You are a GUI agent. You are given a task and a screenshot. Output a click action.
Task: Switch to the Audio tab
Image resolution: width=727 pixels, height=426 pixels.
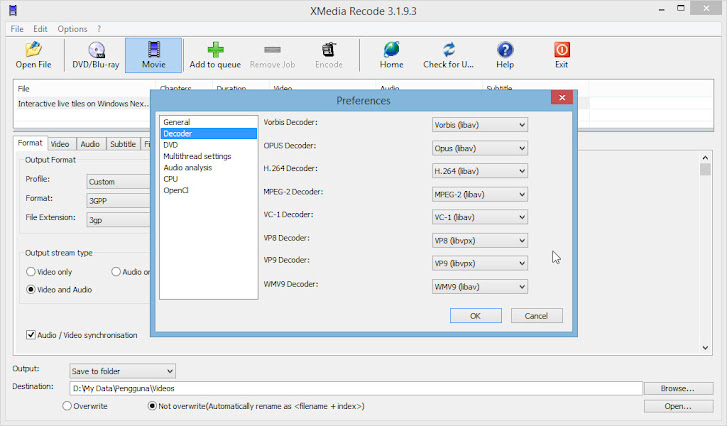click(x=90, y=144)
